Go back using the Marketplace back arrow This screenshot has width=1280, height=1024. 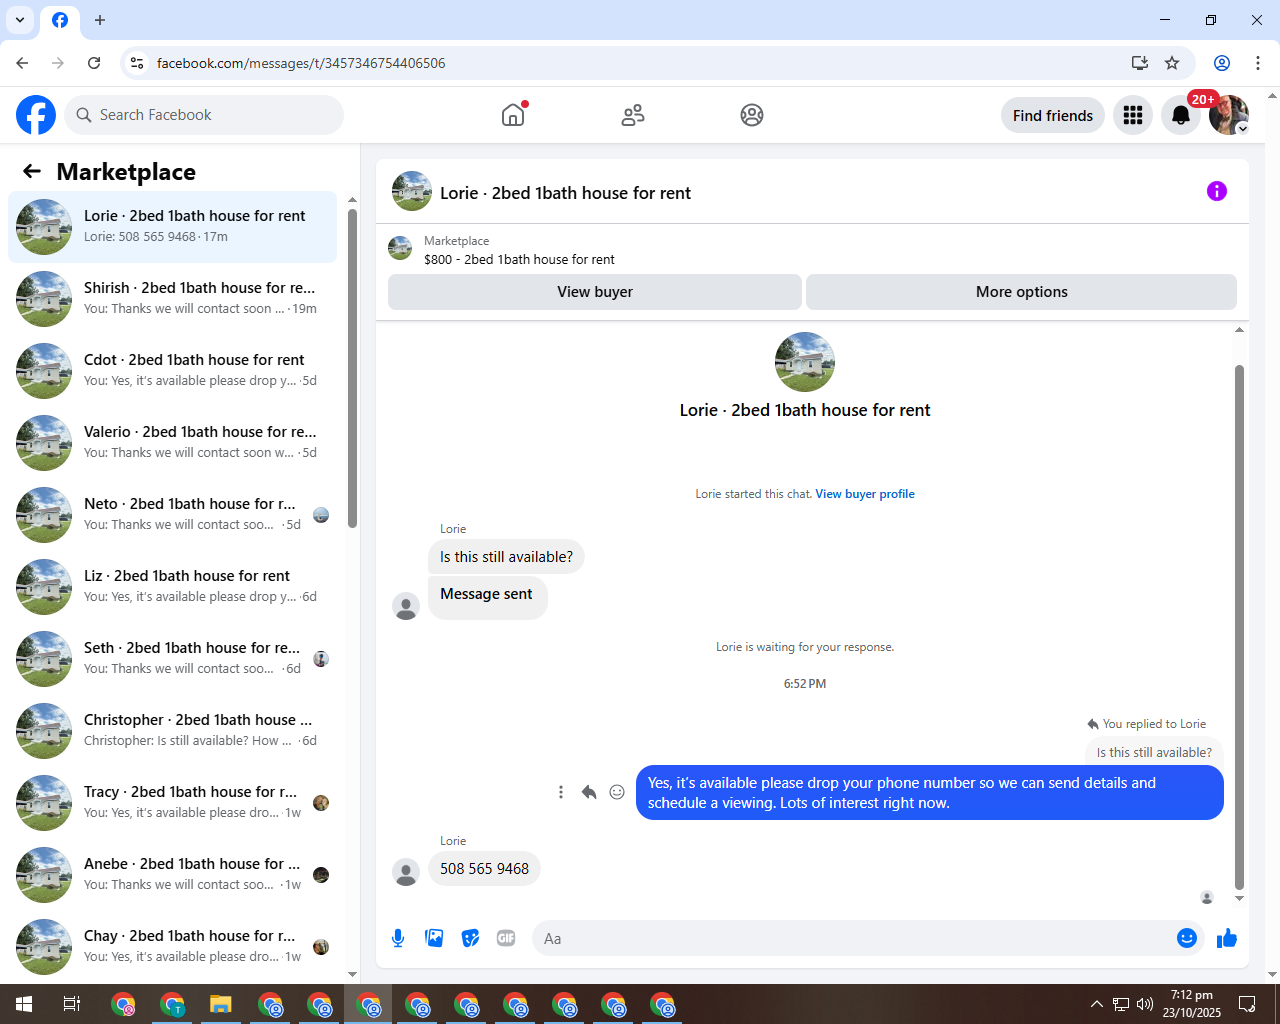(32, 171)
